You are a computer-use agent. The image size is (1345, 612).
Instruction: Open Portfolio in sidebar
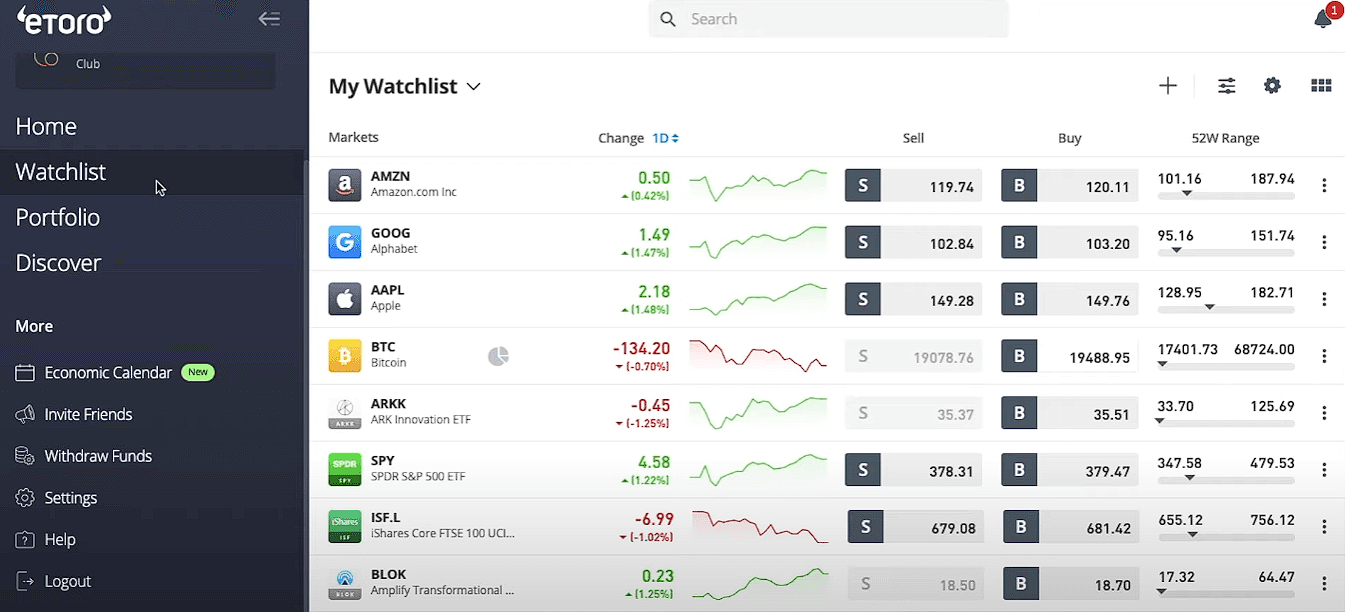(58, 218)
